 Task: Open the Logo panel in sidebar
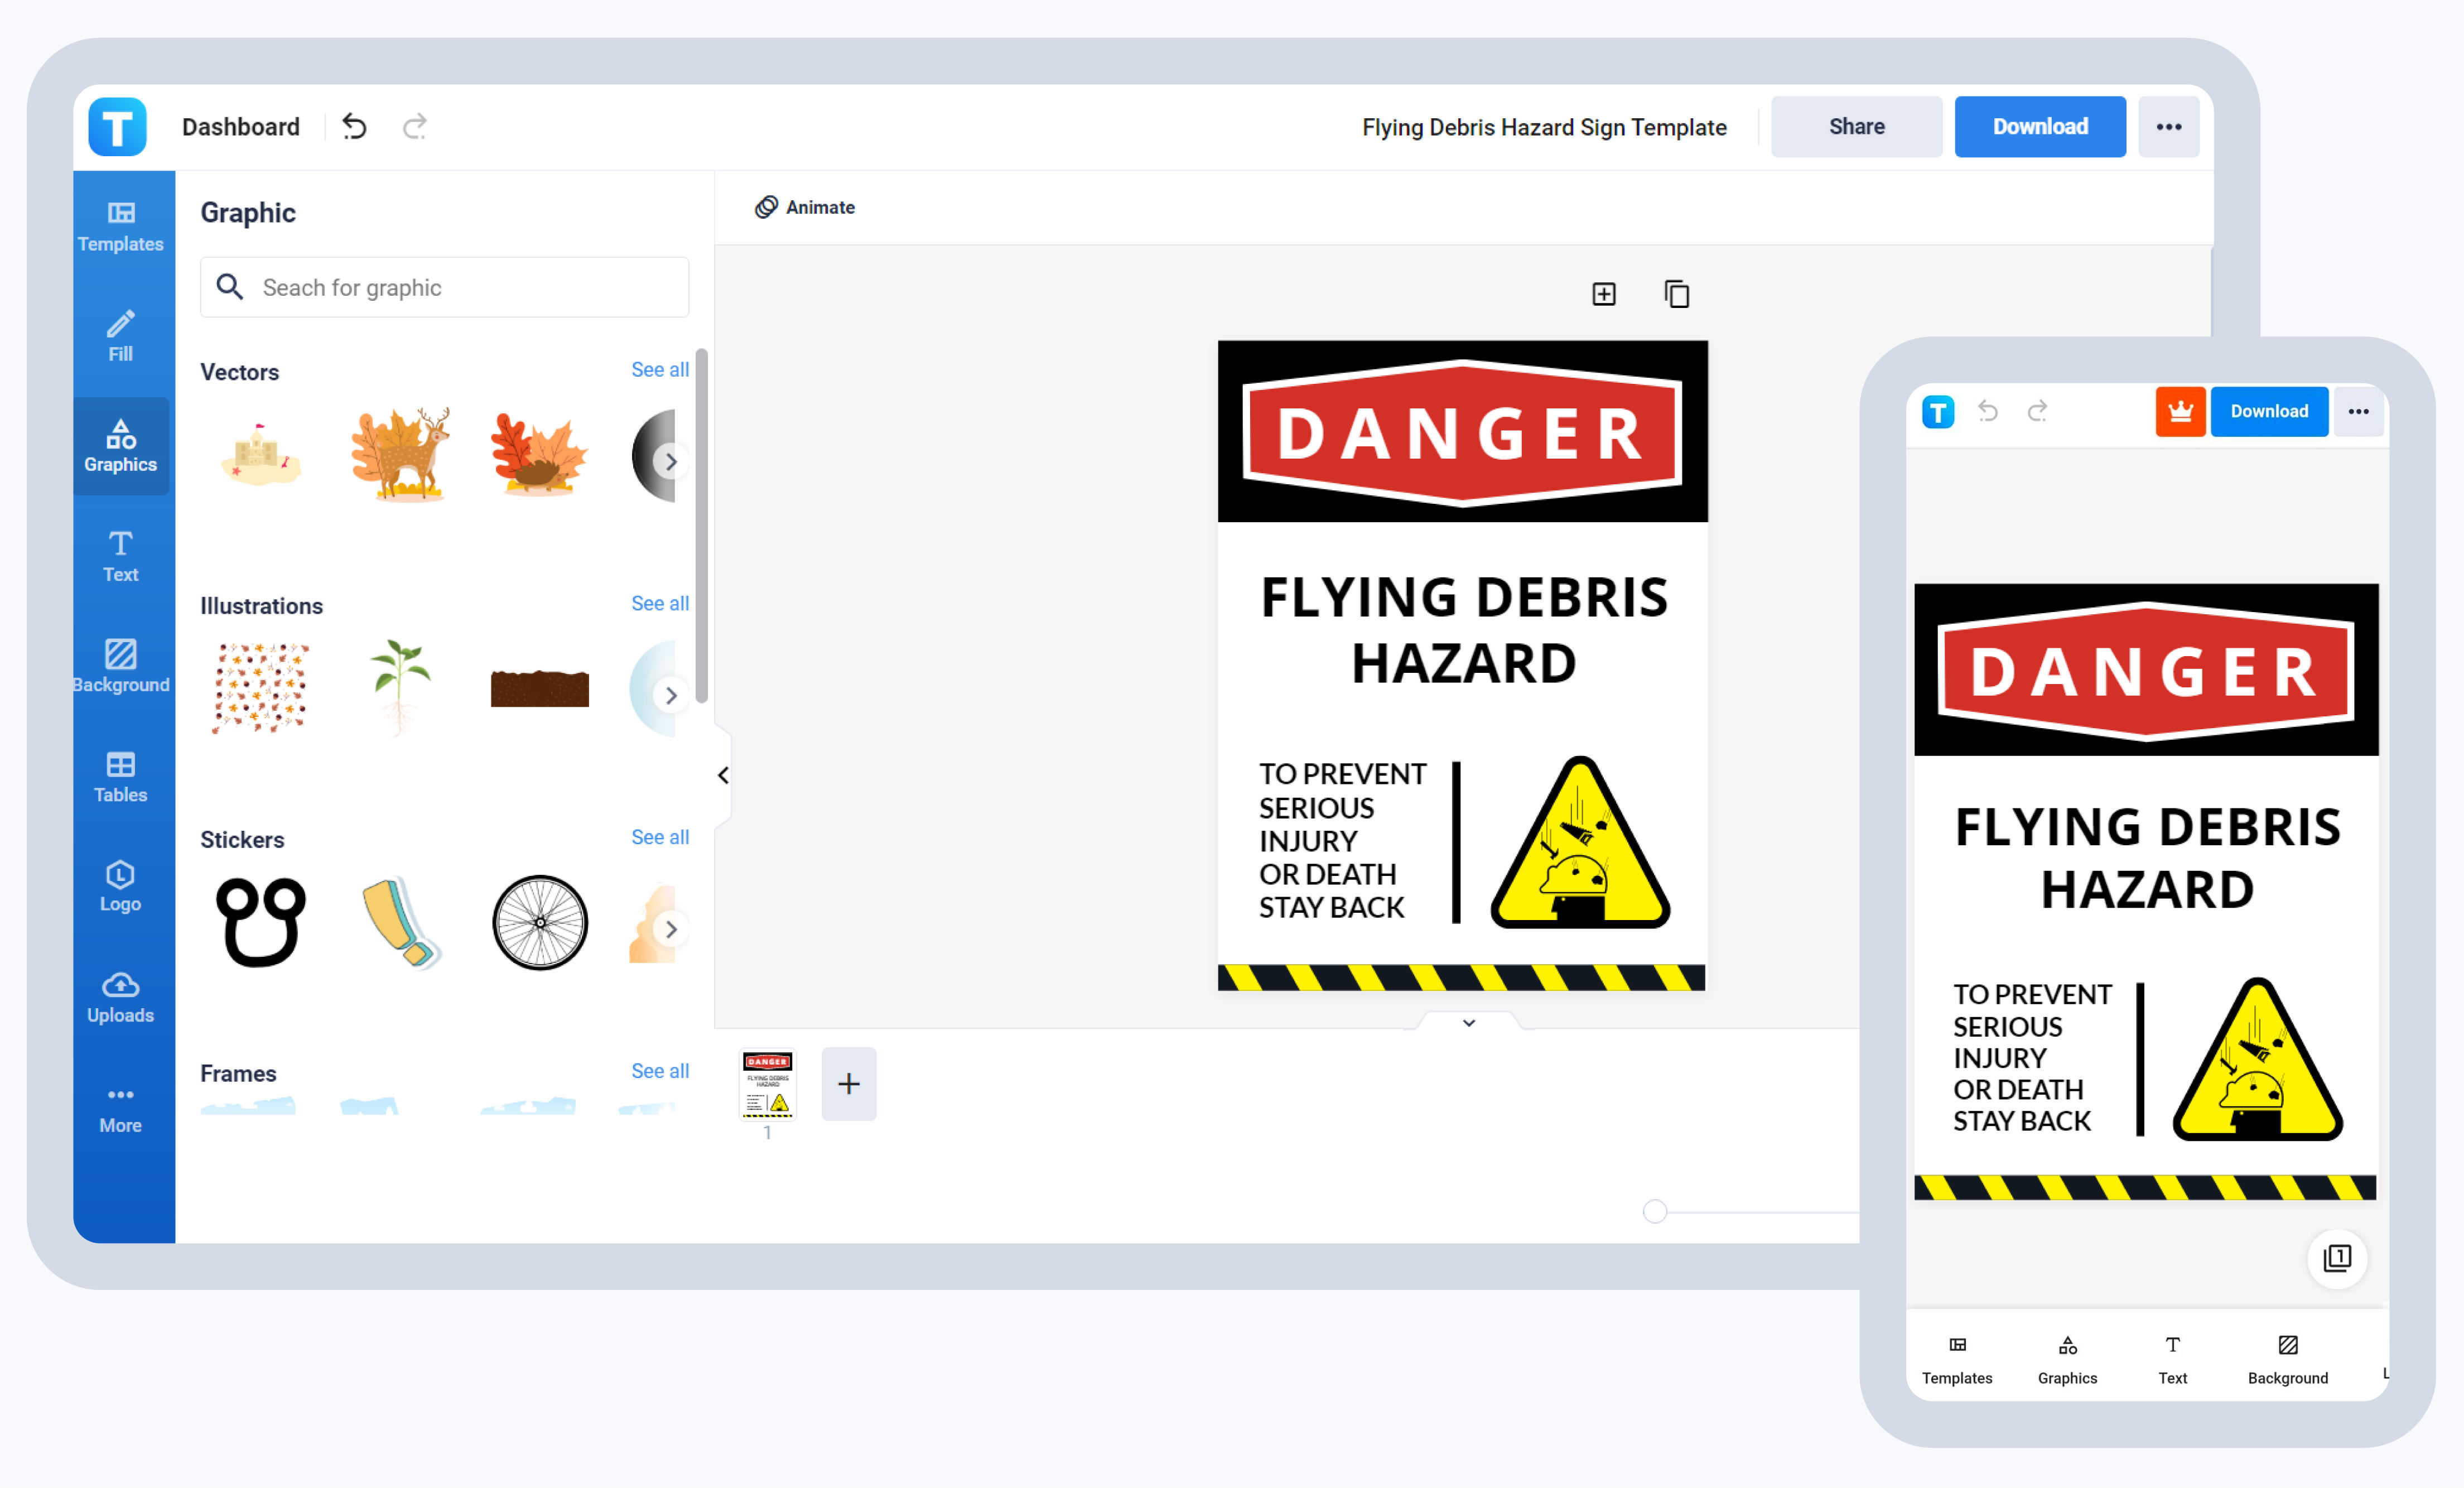[x=120, y=886]
